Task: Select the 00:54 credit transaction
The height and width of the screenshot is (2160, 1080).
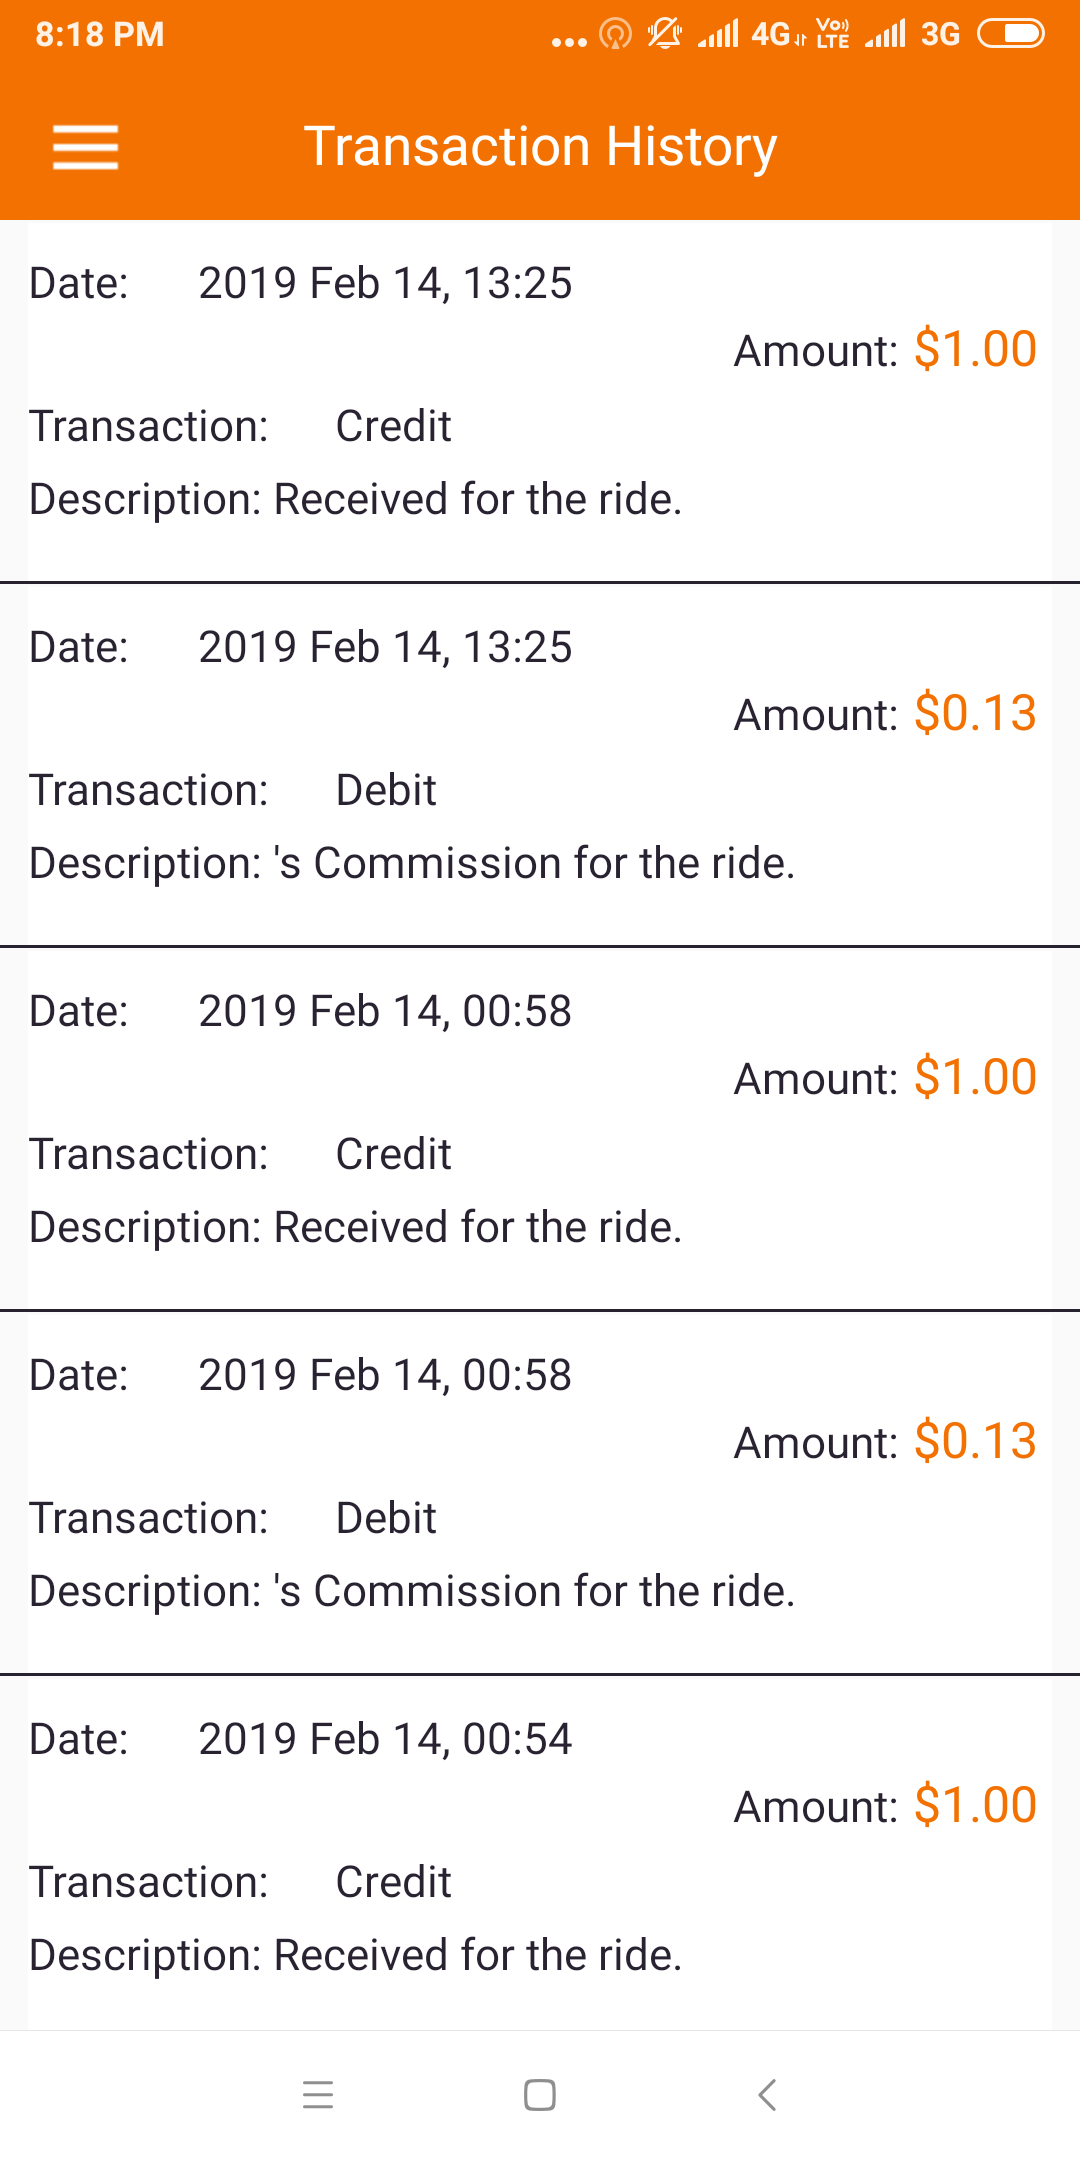Action: tap(540, 1853)
